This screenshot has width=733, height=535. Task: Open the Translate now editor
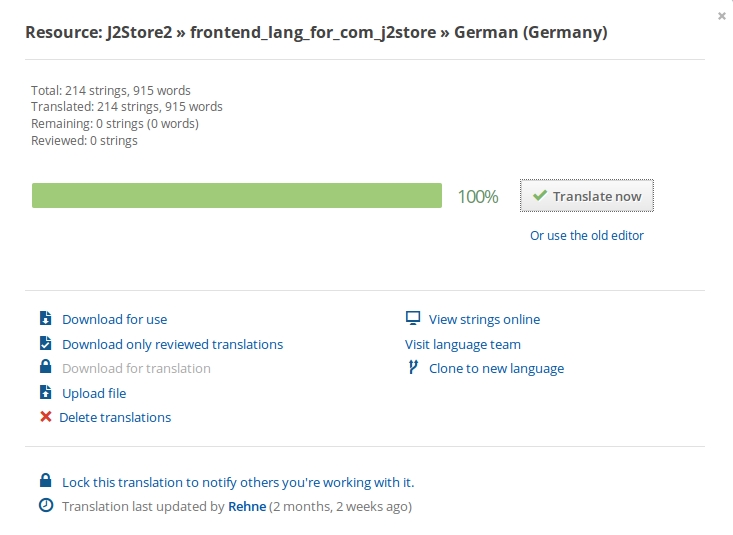coord(587,195)
